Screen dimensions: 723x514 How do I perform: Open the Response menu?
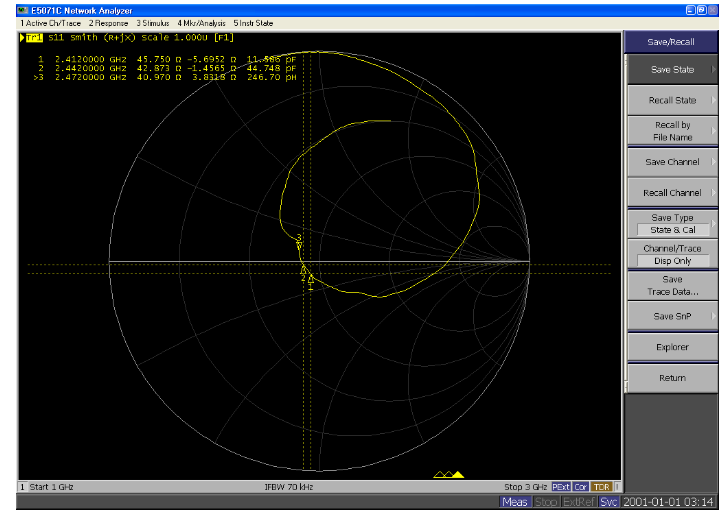tap(108, 23)
